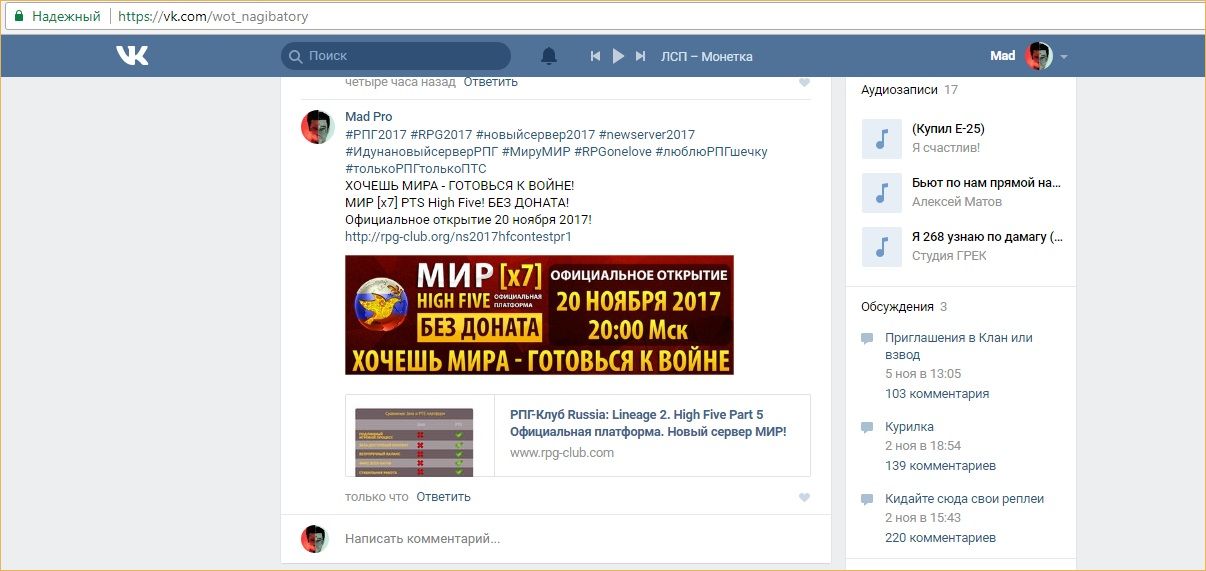Reply to the только что comment

click(x=444, y=497)
